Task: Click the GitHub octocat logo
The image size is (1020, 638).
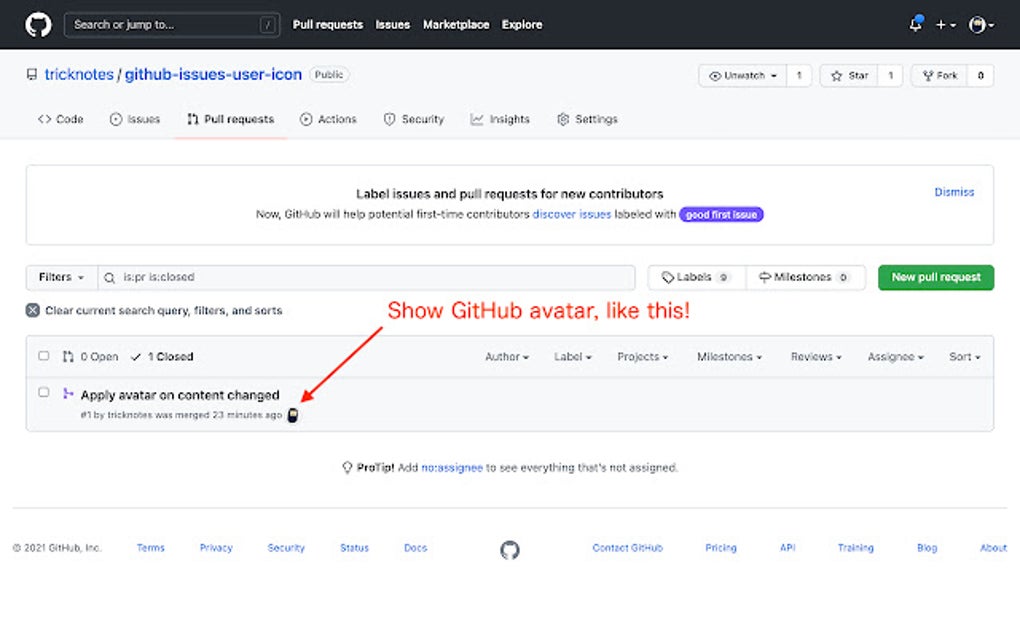Action: coord(37,24)
